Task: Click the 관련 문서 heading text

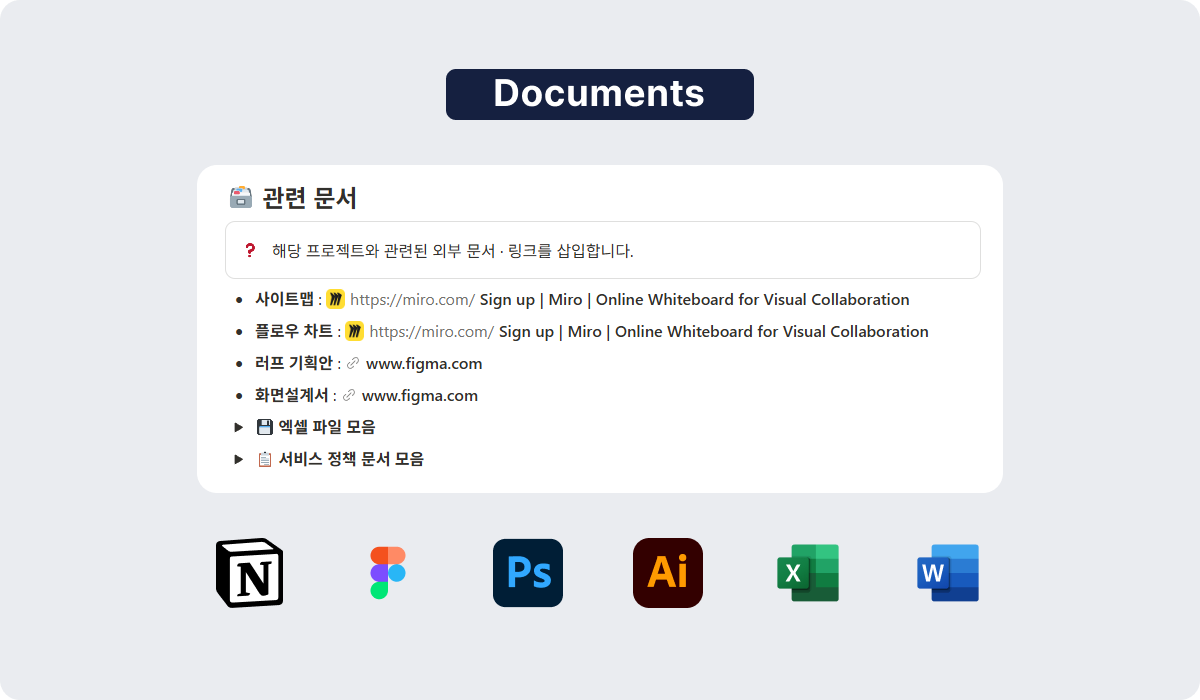Action: point(310,198)
